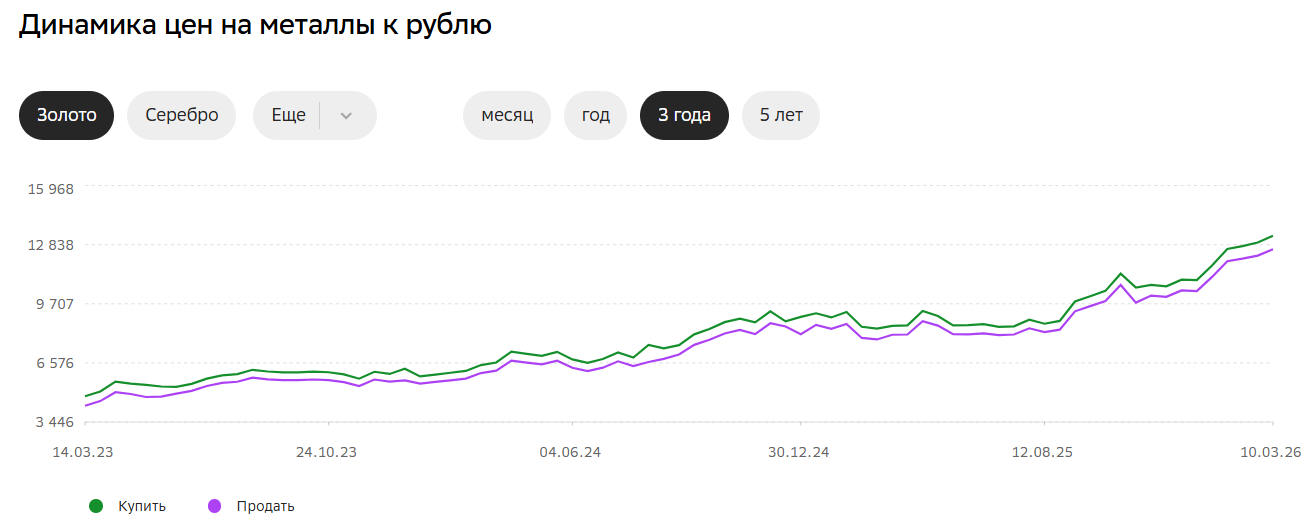
Task: Select the 04.06.24 axis date
Action: pyautogui.click(x=570, y=453)
